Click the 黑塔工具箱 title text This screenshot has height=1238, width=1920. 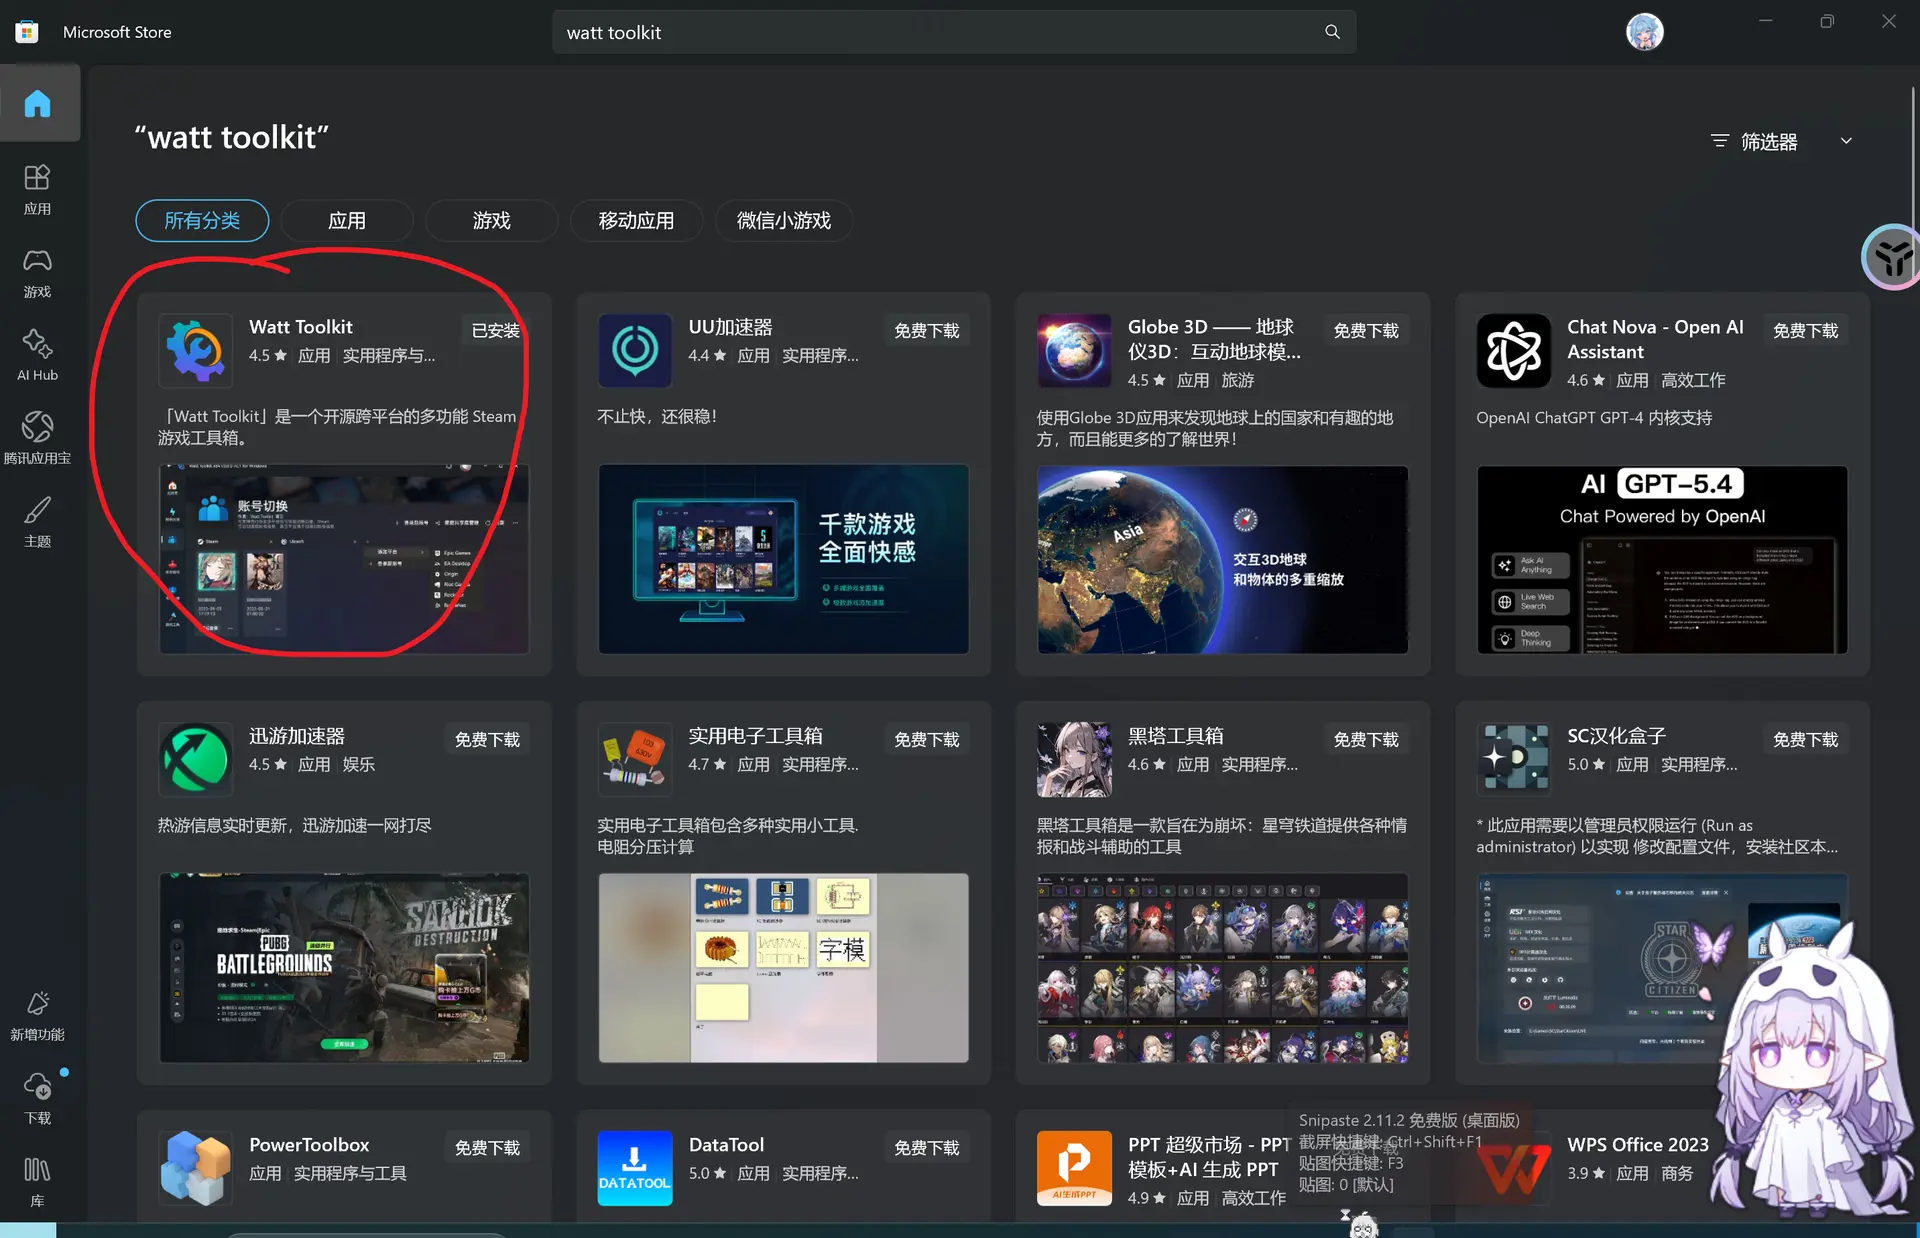coord(1176,736)
